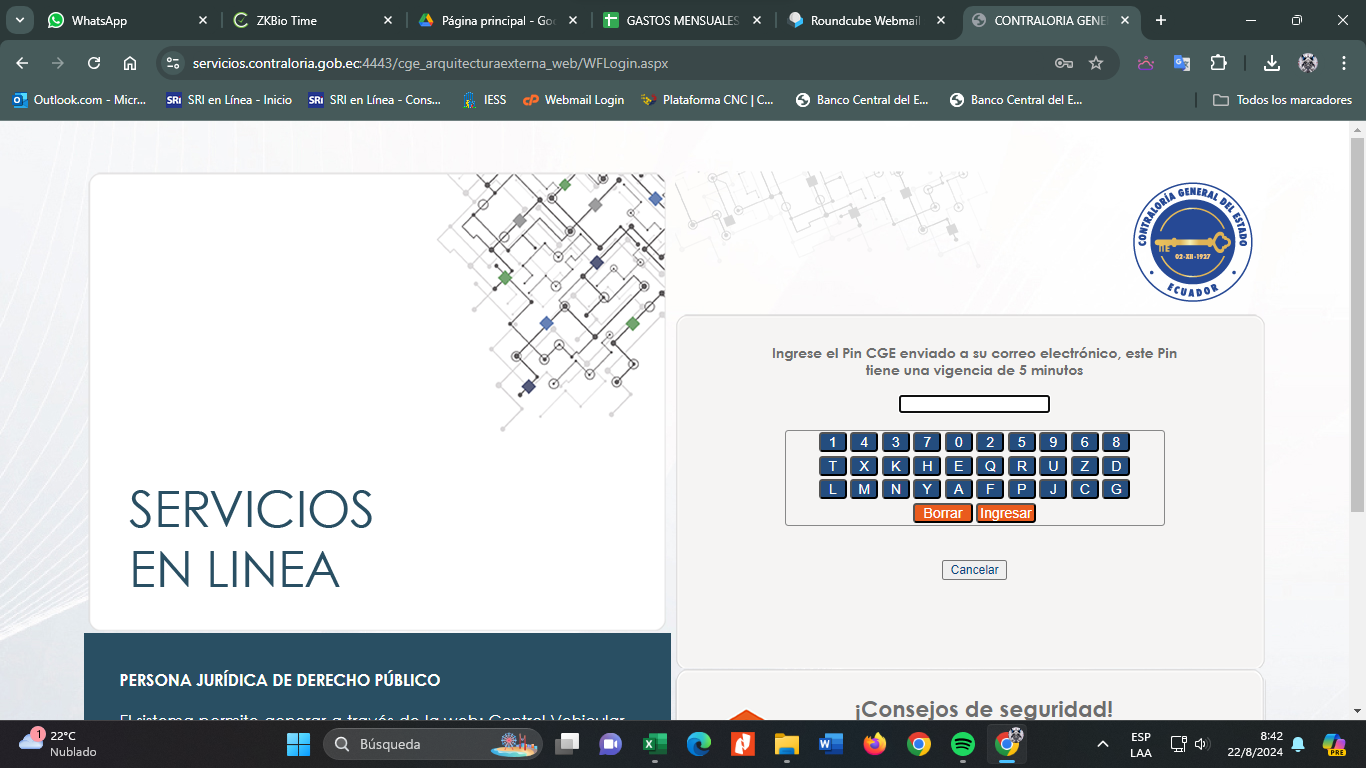Bookmark this page with star icon
1366x768 pixels.
click(1096, 63)
